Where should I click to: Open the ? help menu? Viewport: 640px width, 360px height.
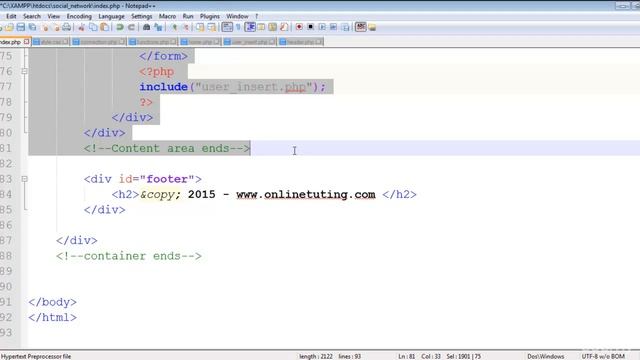(257, 16)
